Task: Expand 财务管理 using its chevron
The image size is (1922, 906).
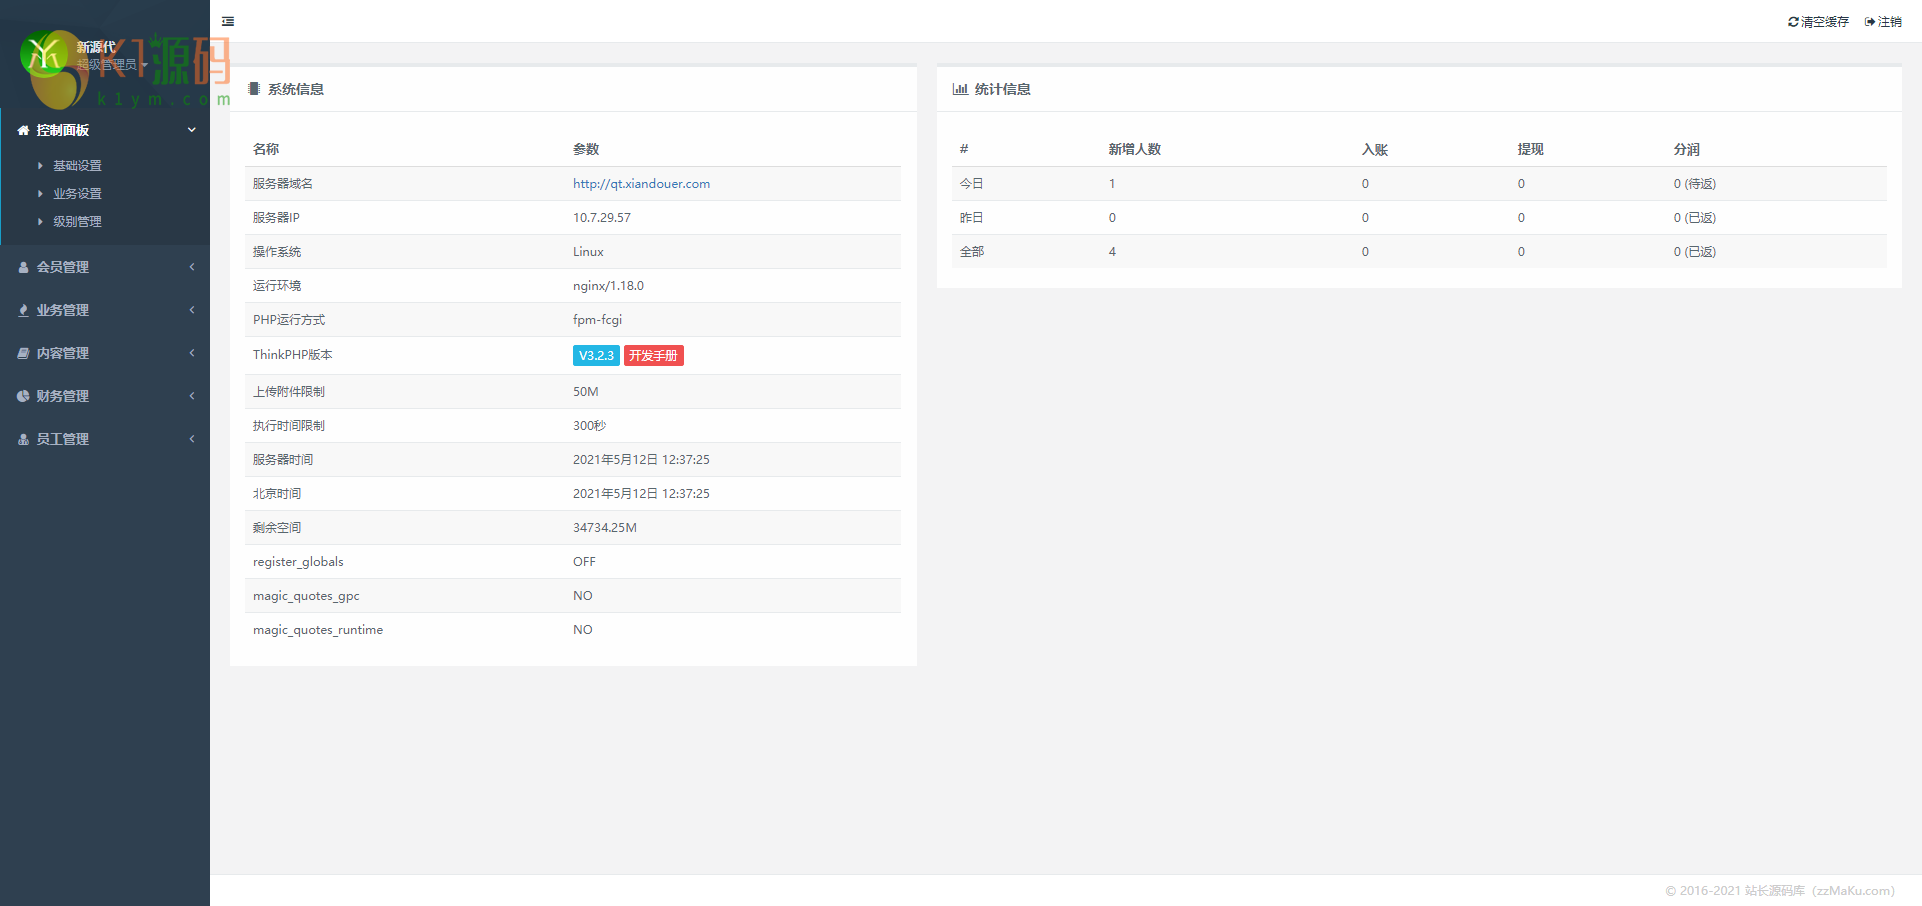Action: coord(192,396)
